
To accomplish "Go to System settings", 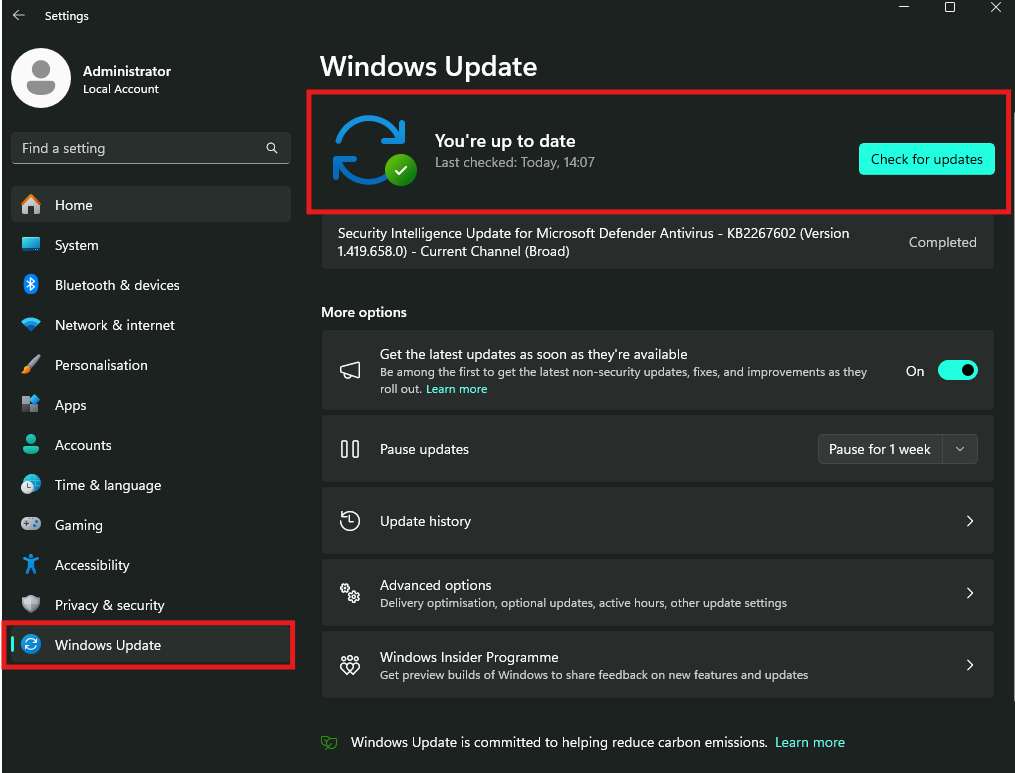I will click(151, 245).
